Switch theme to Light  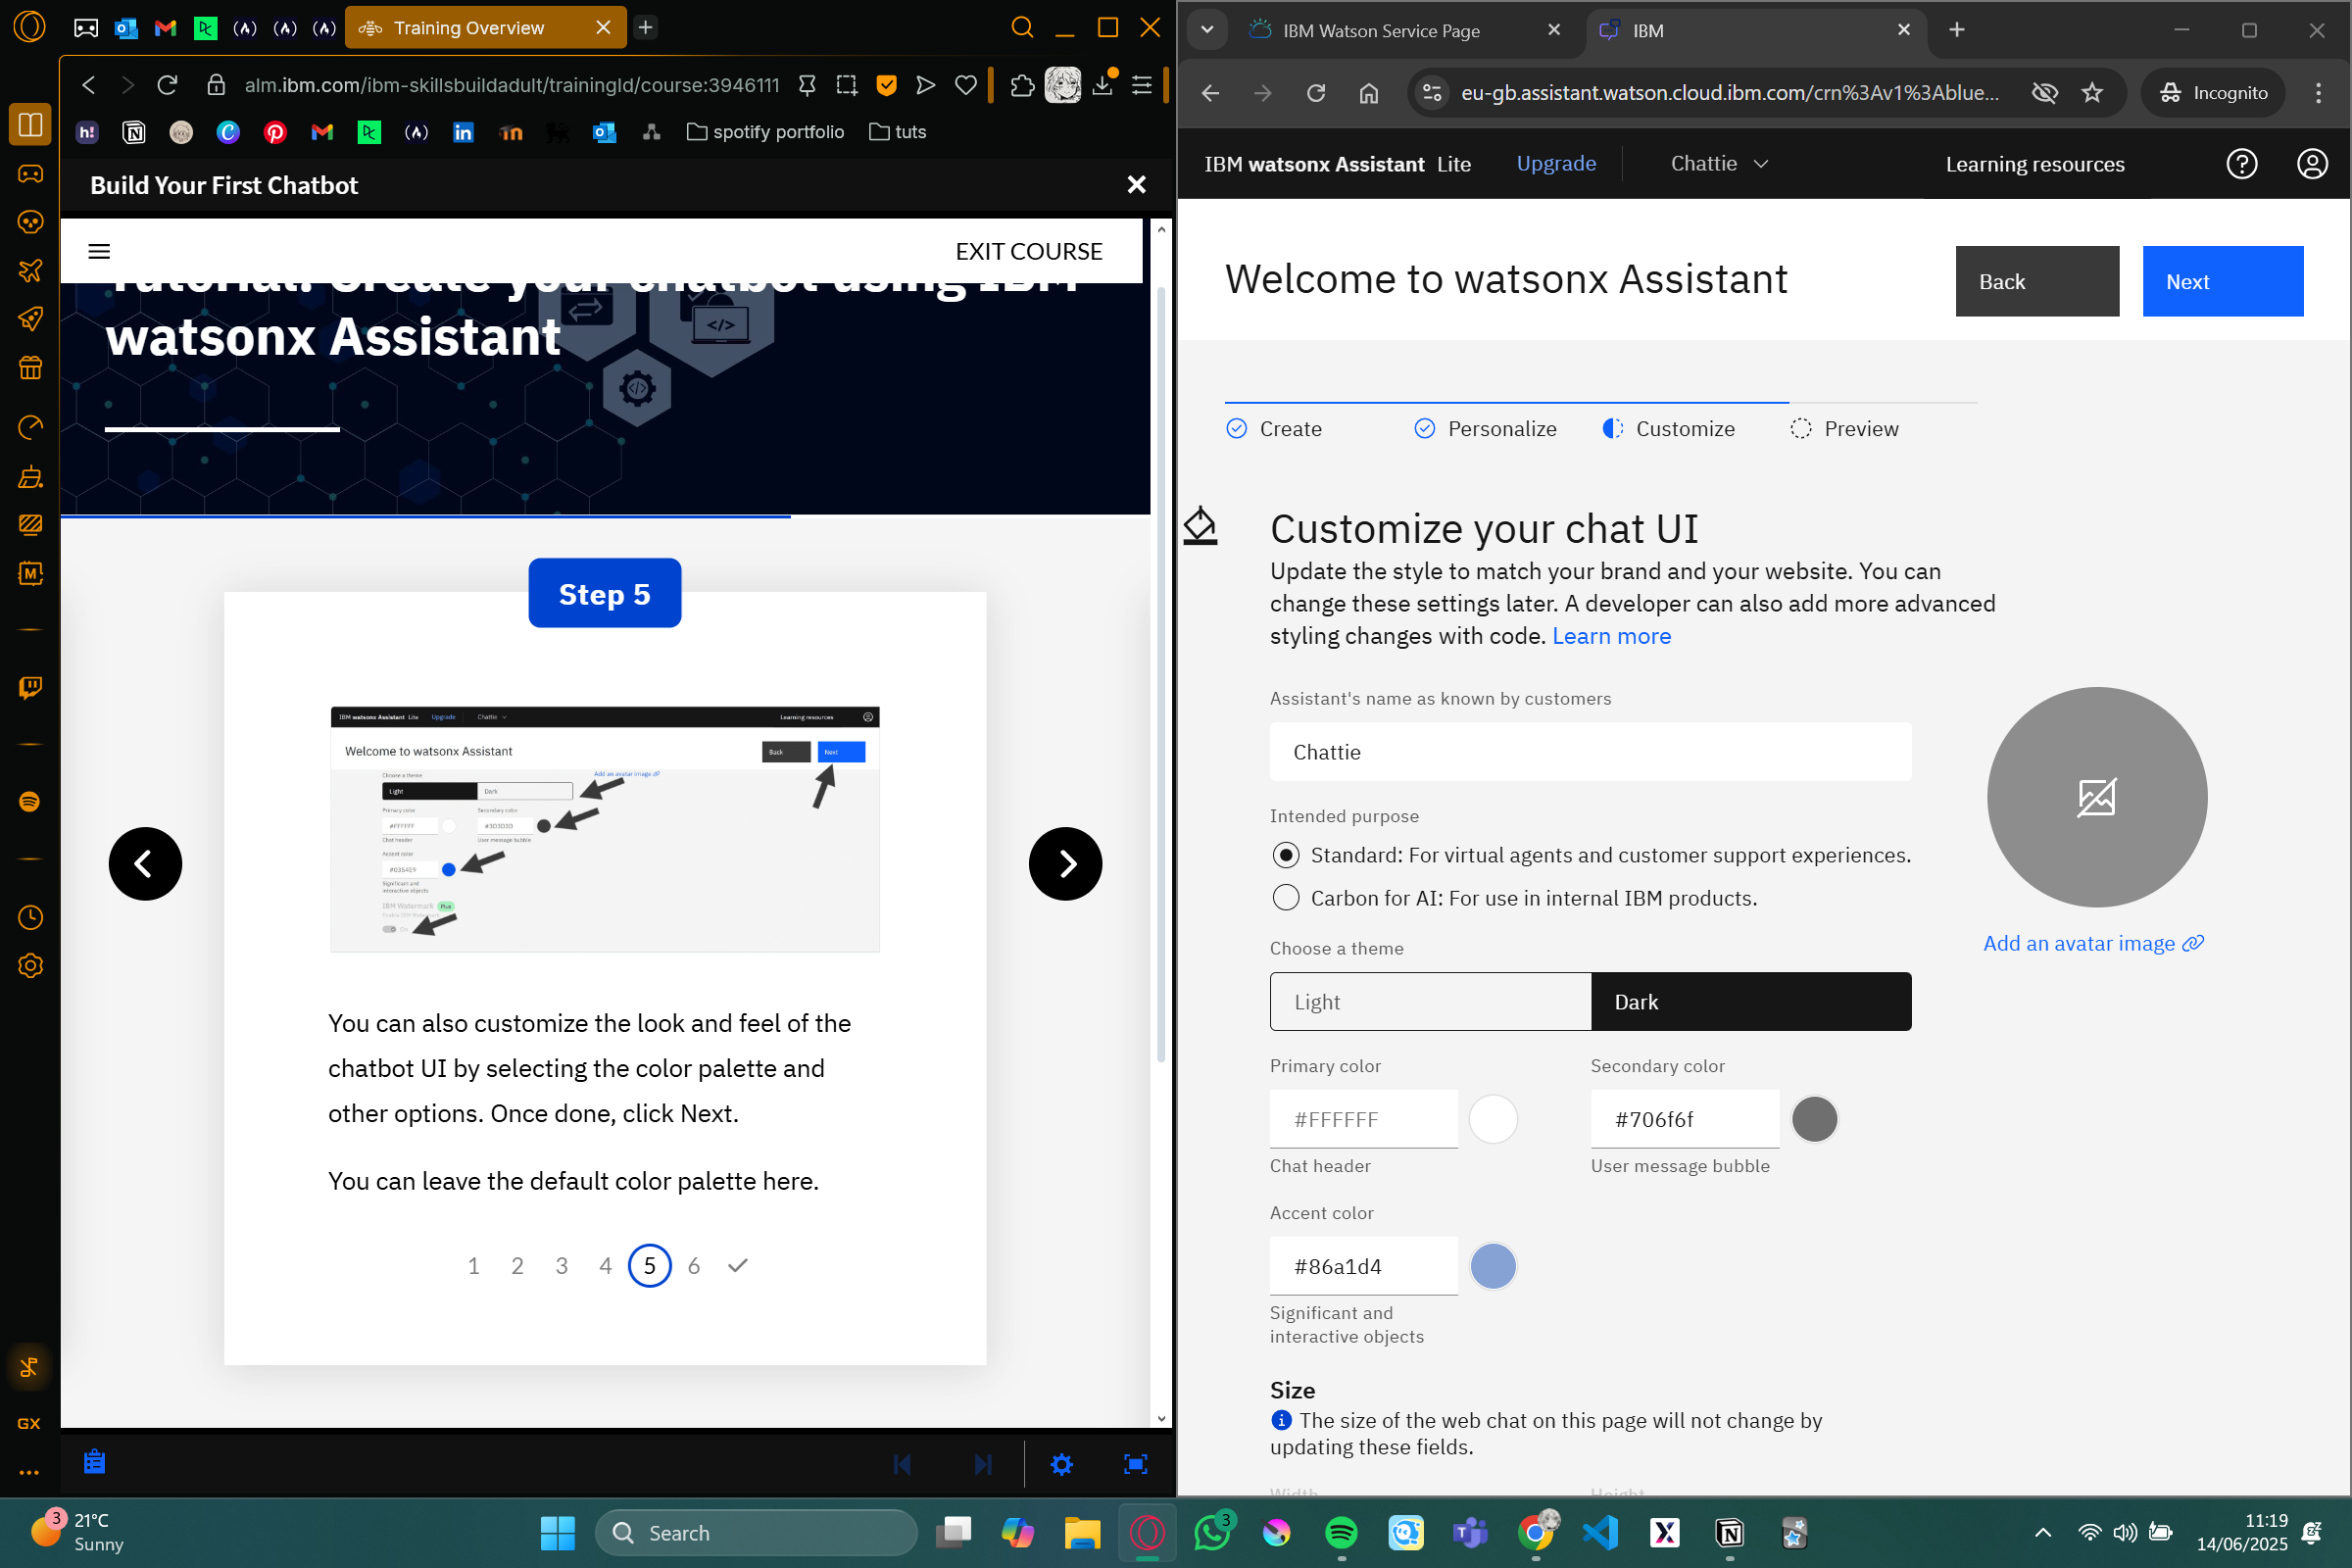1430,1001
